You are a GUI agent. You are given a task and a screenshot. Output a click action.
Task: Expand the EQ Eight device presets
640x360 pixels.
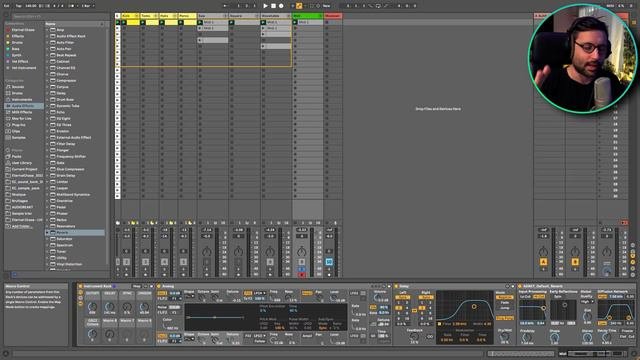47,118
